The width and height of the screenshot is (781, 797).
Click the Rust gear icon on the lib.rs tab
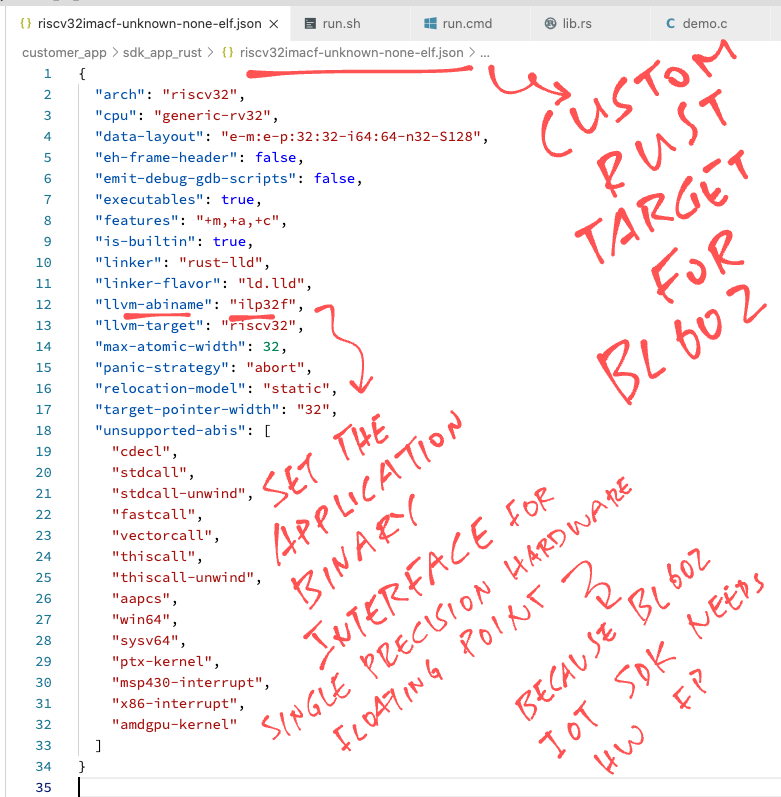[x=550, y=23]
